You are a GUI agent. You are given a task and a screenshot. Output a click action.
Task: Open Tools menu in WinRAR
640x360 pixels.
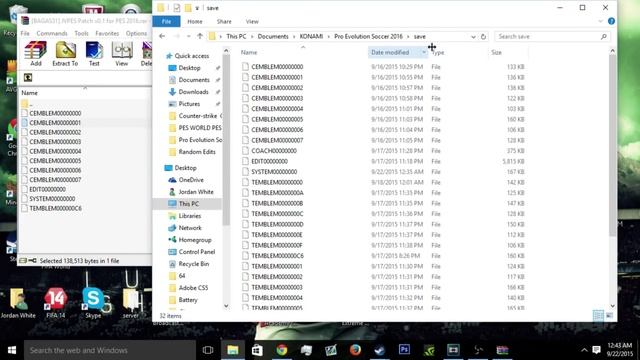coord(81,33)
